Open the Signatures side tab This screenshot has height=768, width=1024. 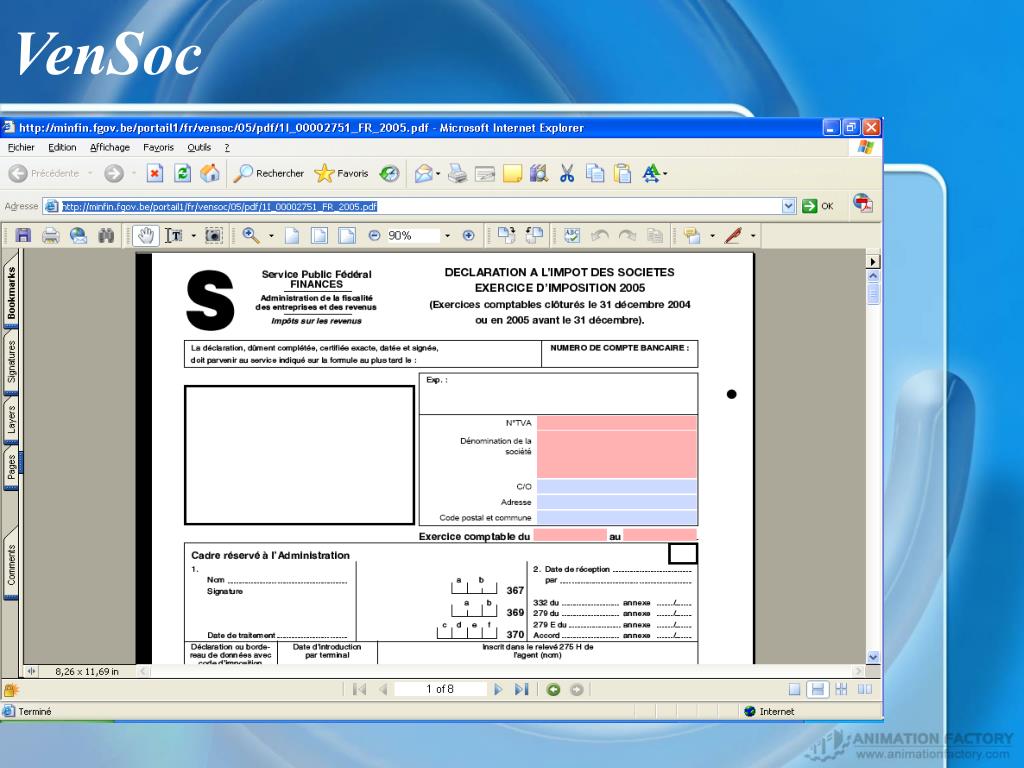tap(11, 361)
